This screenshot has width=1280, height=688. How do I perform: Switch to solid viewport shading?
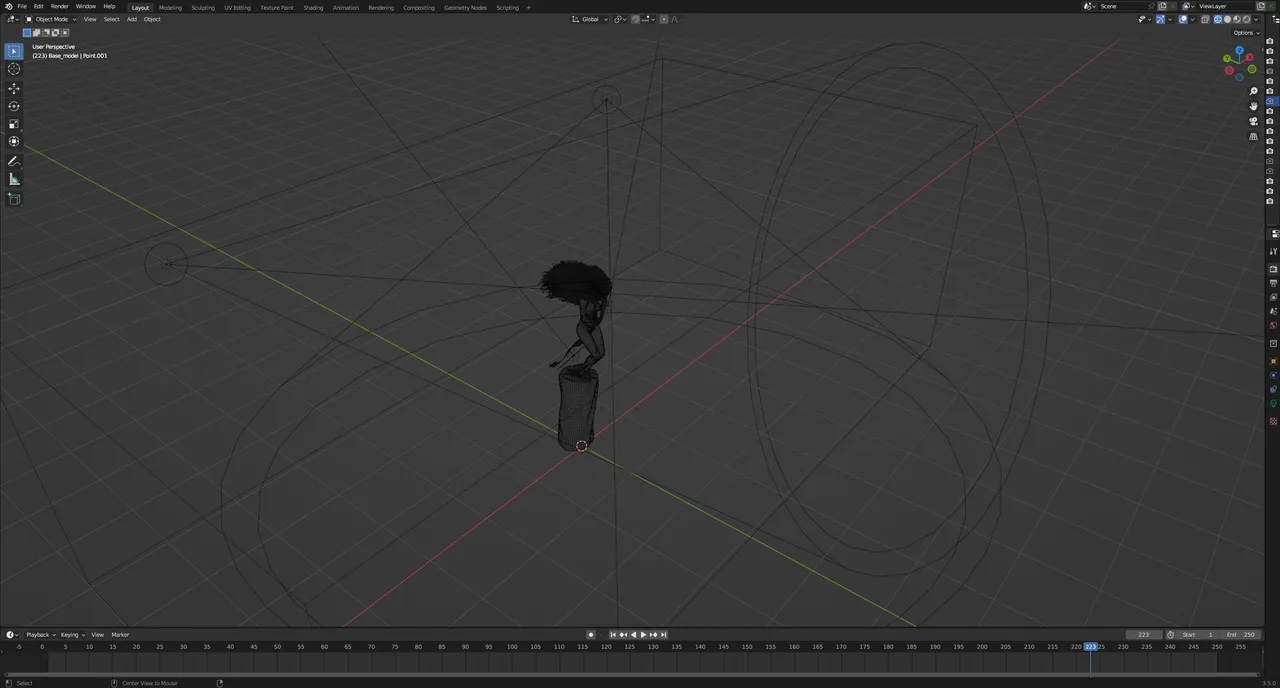(x=1227, y=19)
